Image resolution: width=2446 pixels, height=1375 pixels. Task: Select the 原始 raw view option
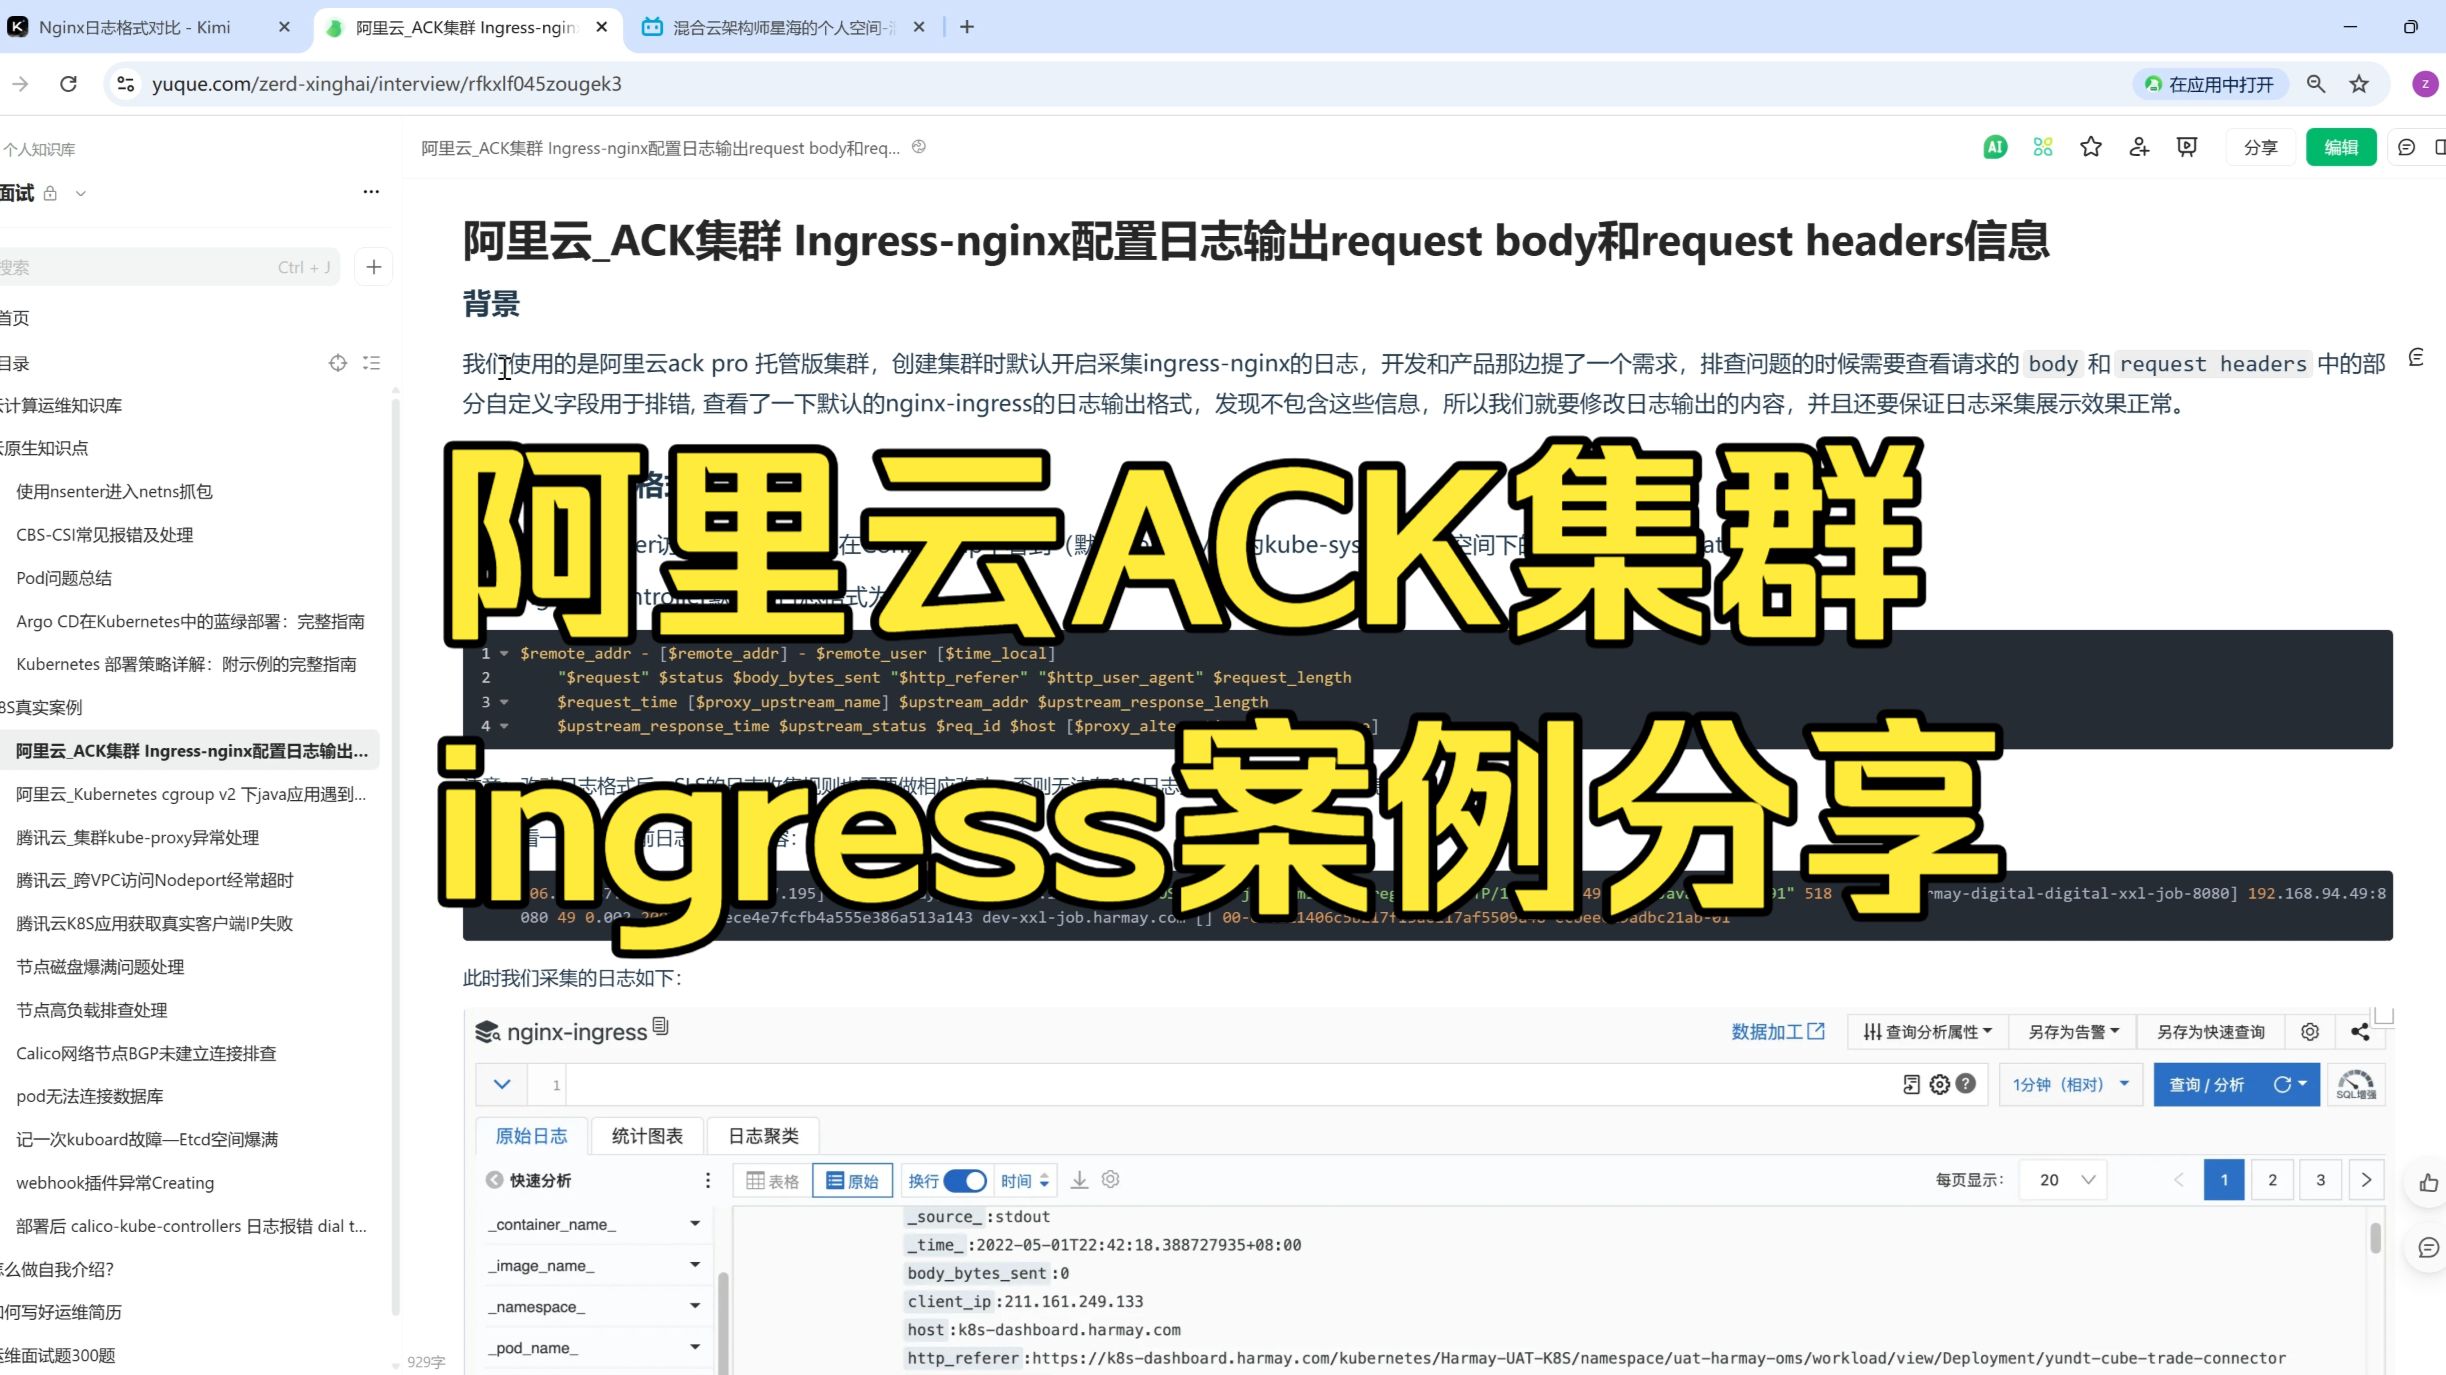coord(852,1181)
